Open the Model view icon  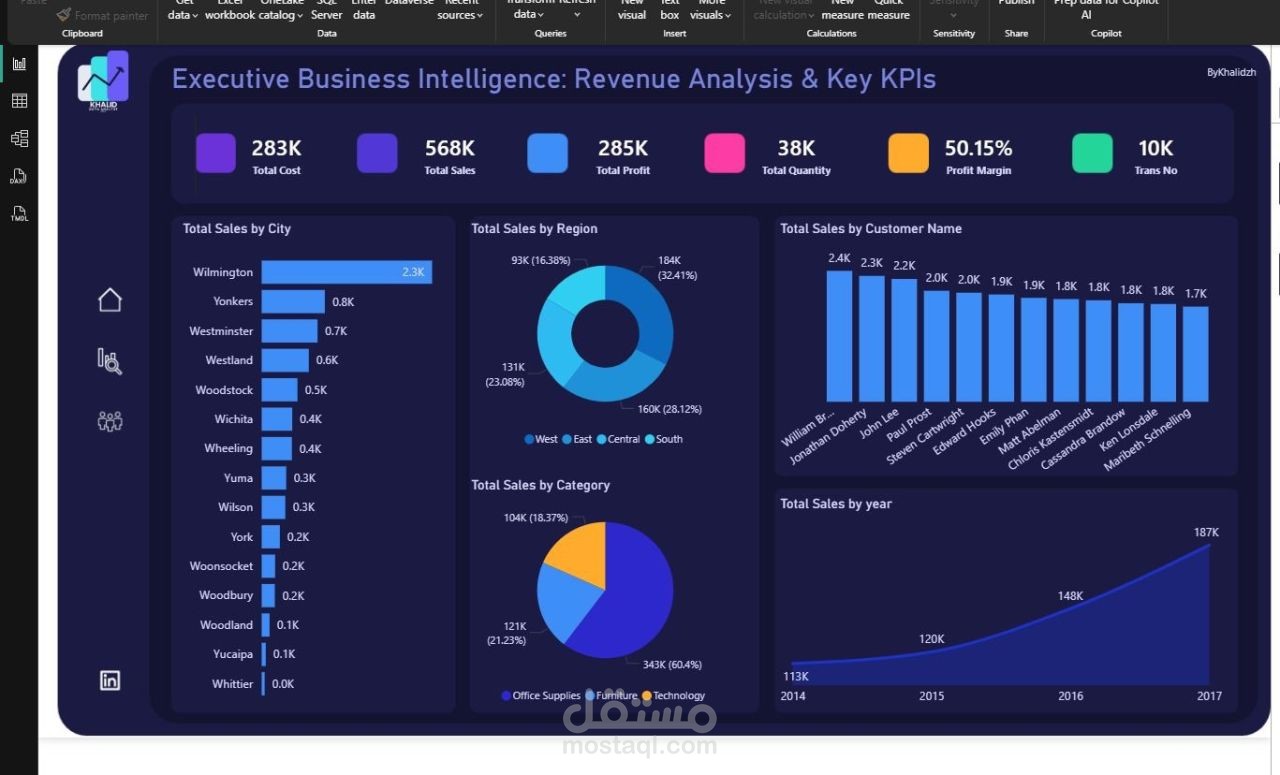point(19,138)
